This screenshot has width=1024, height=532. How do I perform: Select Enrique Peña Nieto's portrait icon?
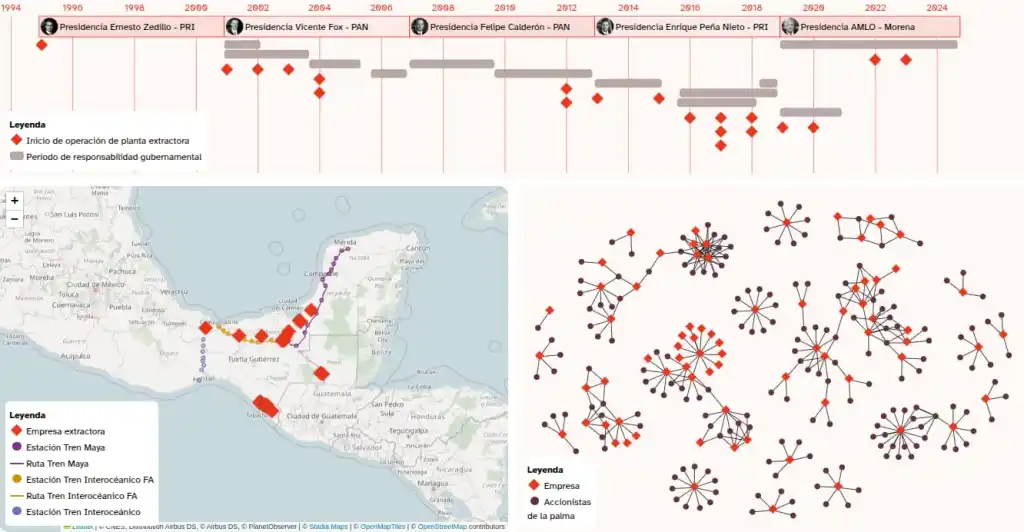(605, 27)
